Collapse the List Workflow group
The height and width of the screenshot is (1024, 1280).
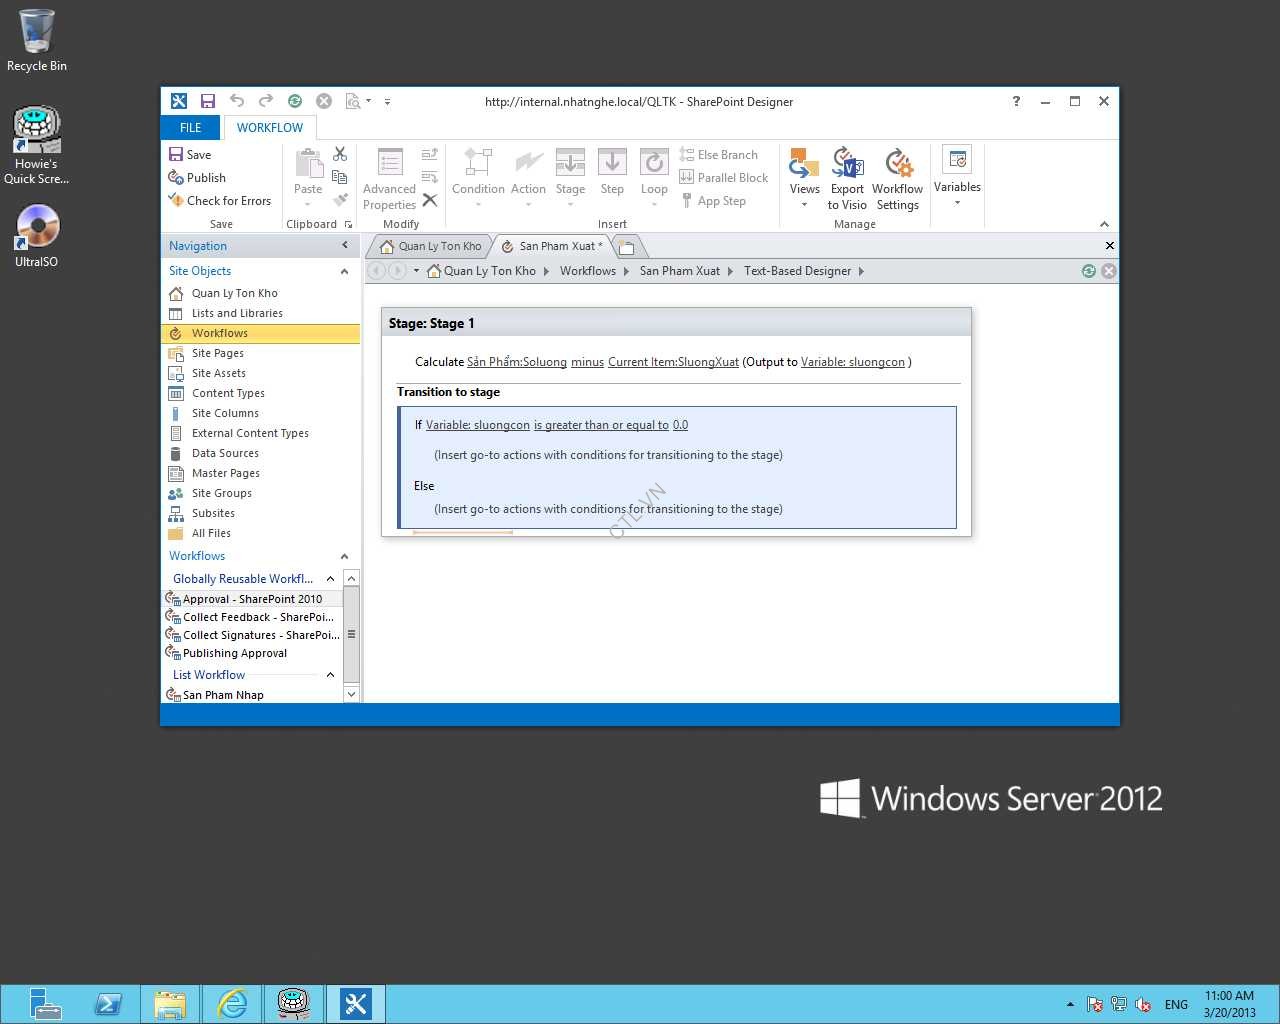(330, 675)
